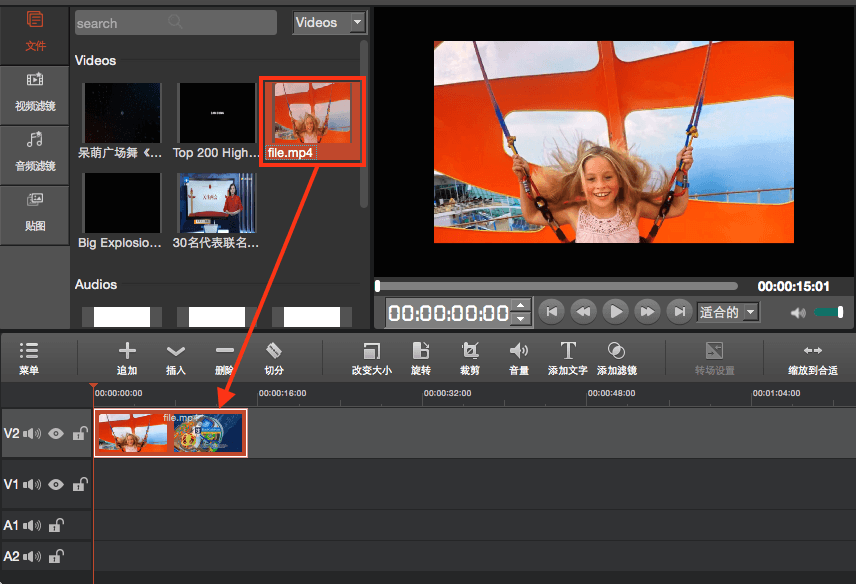Hide the V1 track with eye icon

(56, 485)
